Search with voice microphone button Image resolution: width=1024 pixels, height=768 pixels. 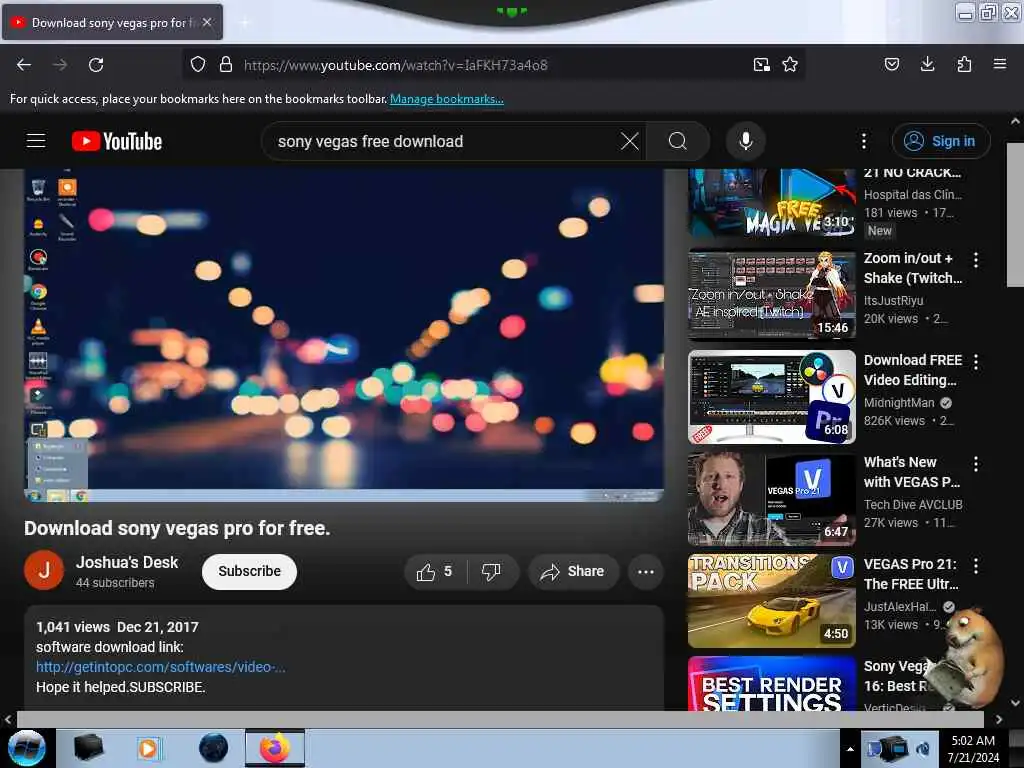click(746, 141)
